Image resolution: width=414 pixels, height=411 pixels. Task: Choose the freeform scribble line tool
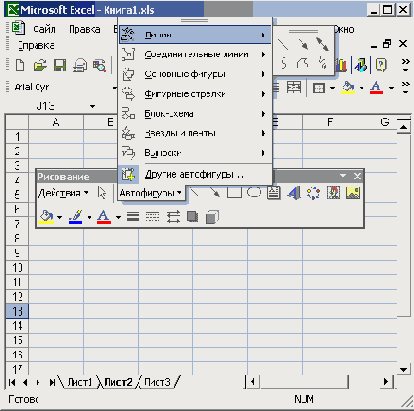[322, 63]
